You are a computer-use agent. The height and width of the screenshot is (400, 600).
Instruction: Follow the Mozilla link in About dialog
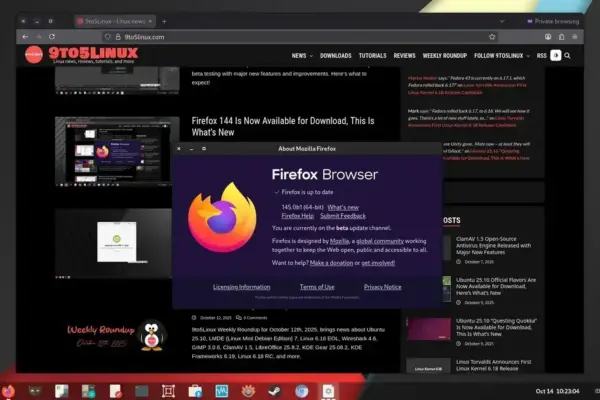(339, 241)
